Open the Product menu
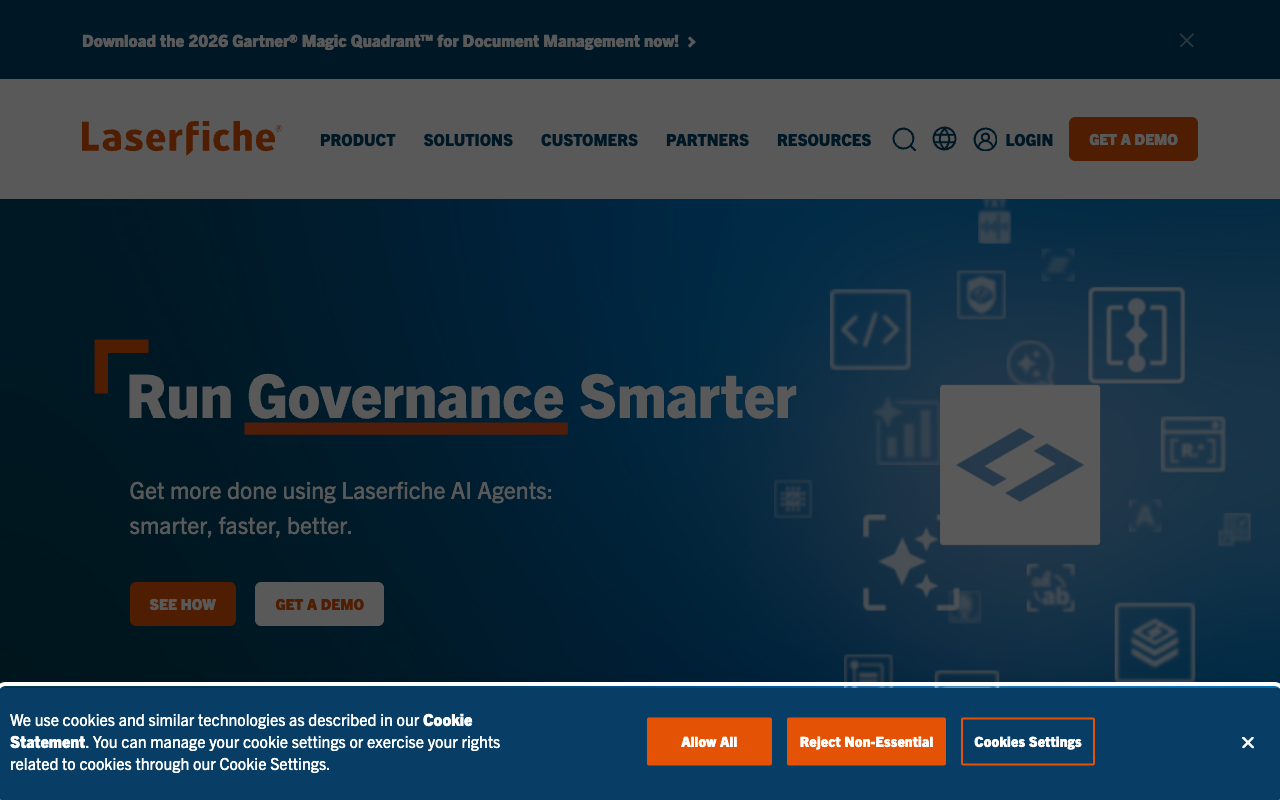The height and width of the screenshot is (800, 1280). tap(358, 140)
